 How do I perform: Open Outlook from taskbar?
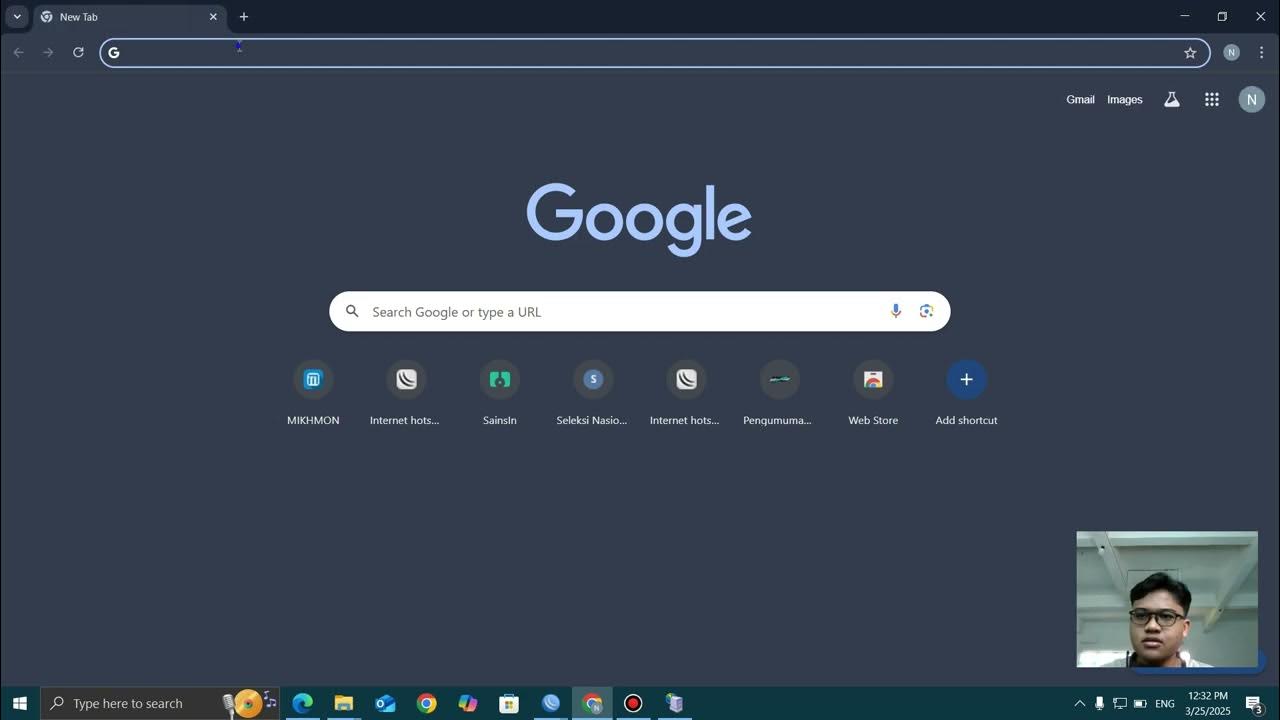(x=385, y=703)
